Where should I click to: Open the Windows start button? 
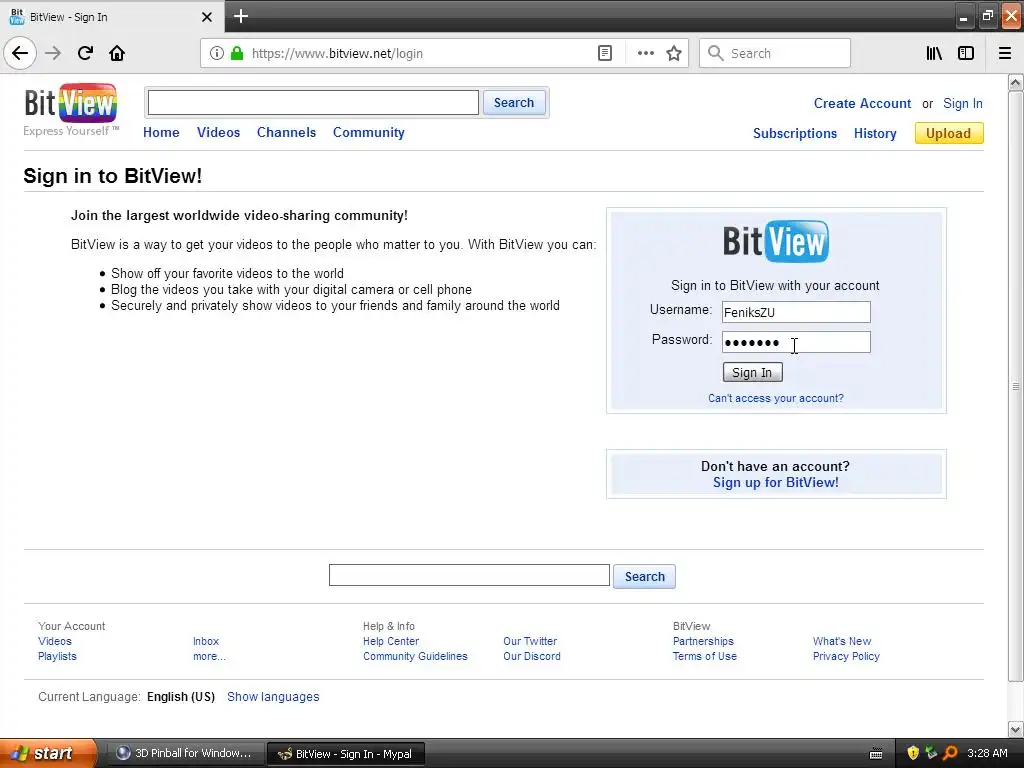pos(47,753)
